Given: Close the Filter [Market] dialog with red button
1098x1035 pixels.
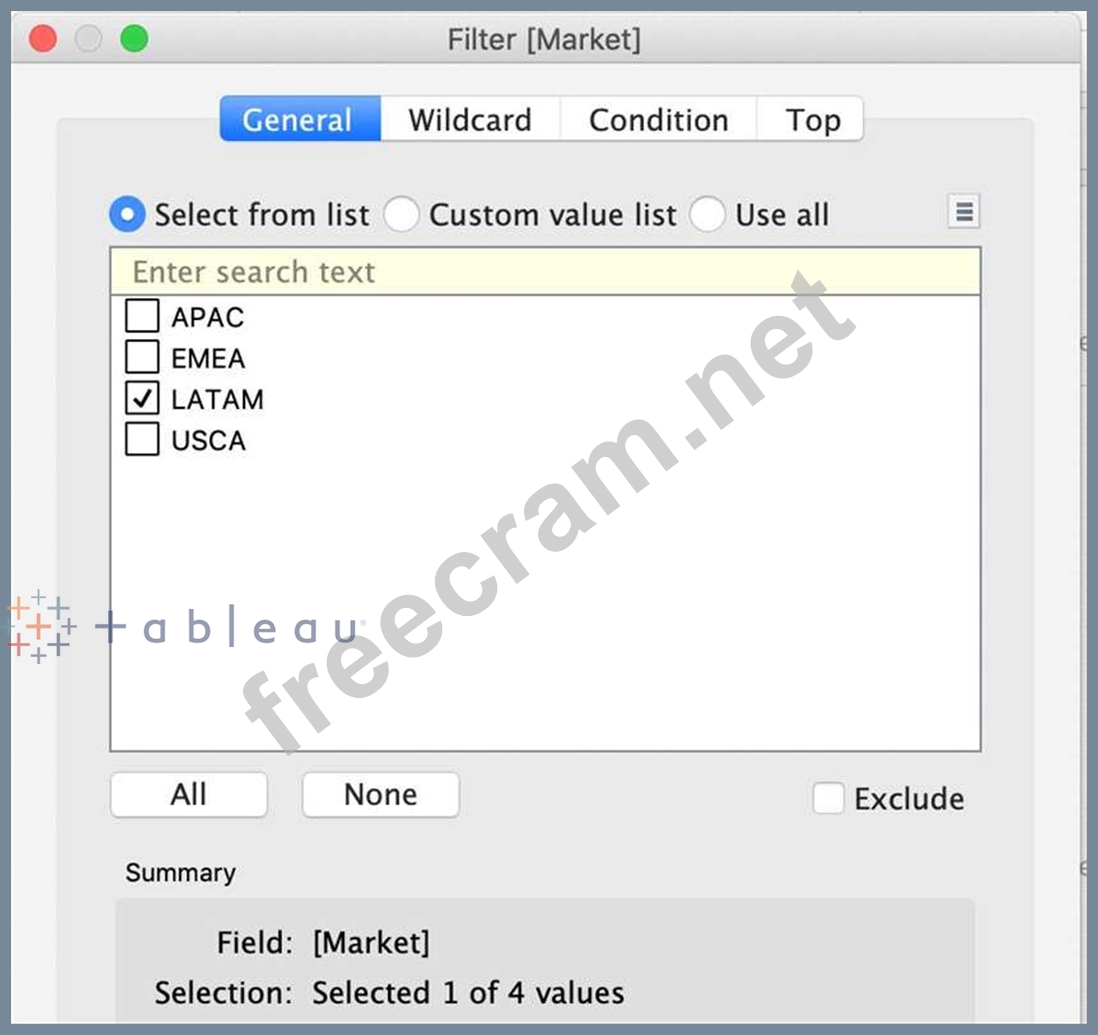Looking at the screenshot, I should point(43,39).
